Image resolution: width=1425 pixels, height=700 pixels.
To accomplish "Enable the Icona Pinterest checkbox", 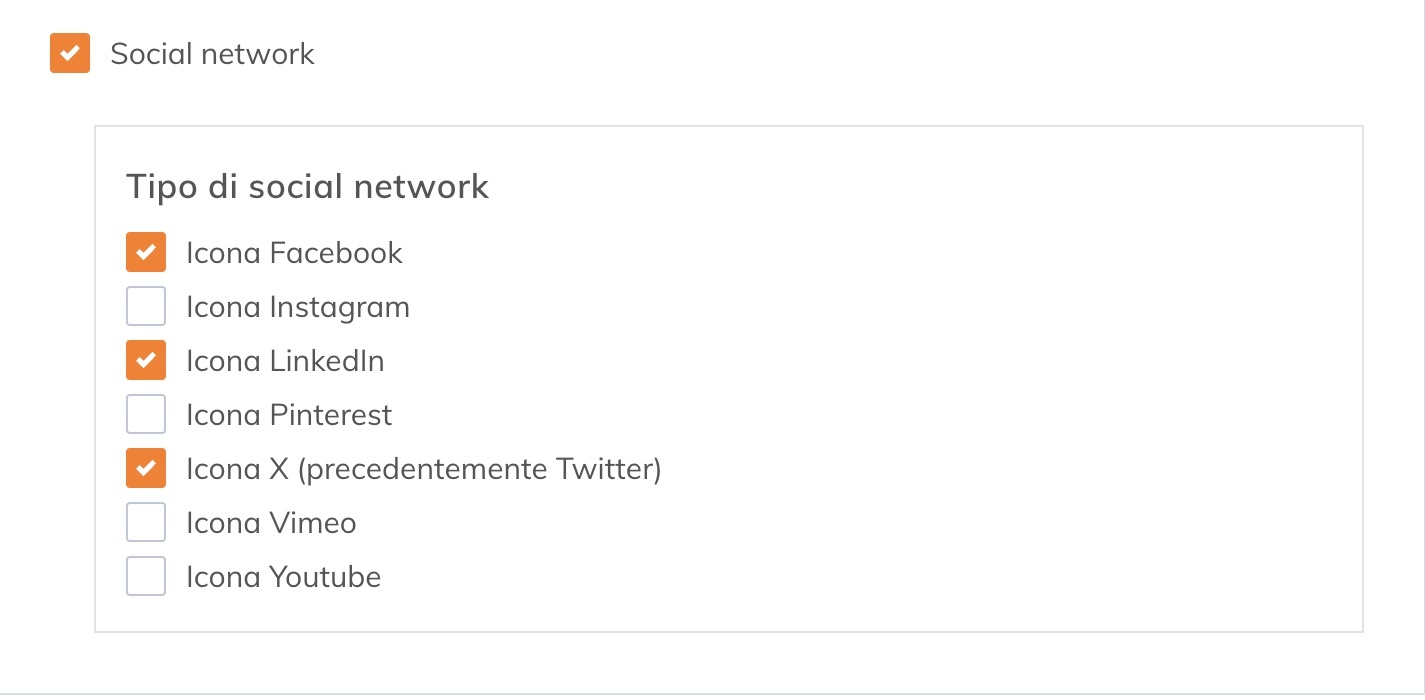I will (145, 414).
